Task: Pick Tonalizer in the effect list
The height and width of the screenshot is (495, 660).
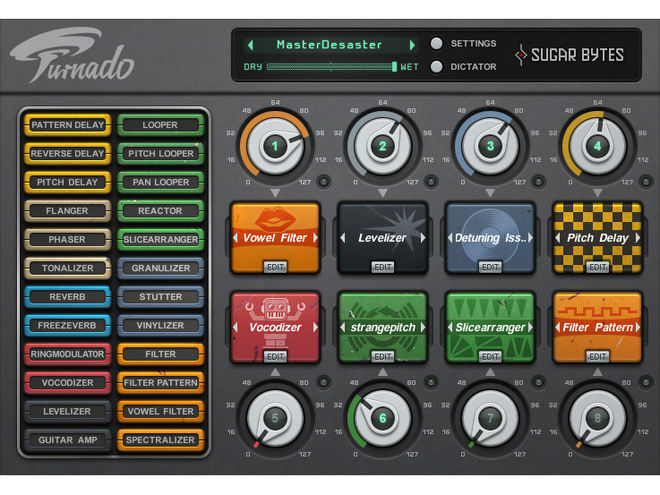Action: (x=67, y=268)
